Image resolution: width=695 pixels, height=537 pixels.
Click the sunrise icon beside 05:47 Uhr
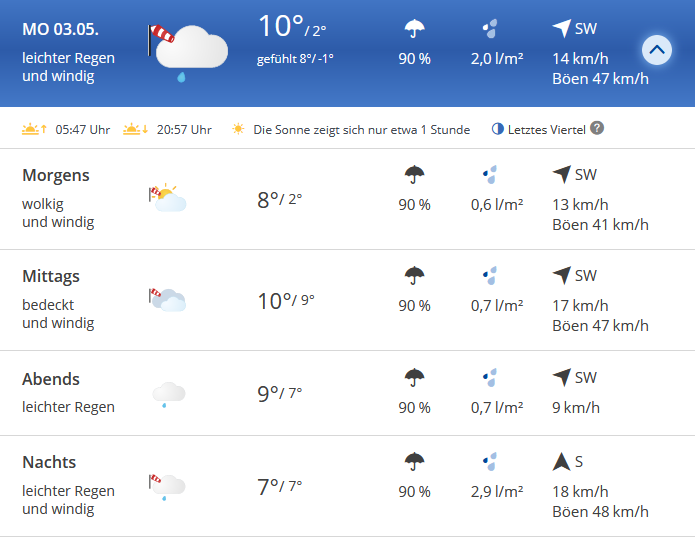[x=35, y=129]
